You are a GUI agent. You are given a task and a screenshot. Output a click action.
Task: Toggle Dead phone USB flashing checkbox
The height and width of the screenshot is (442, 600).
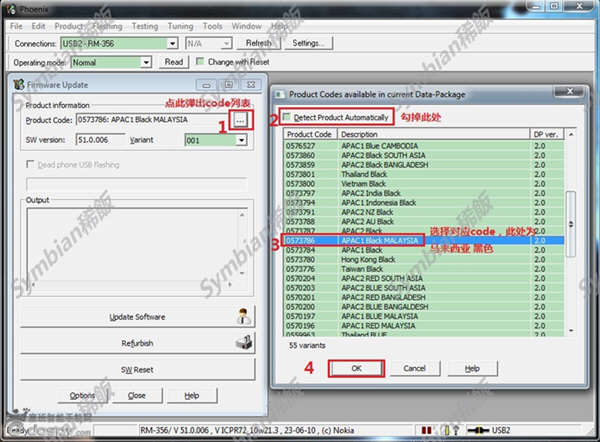click(x=30, y=164)
